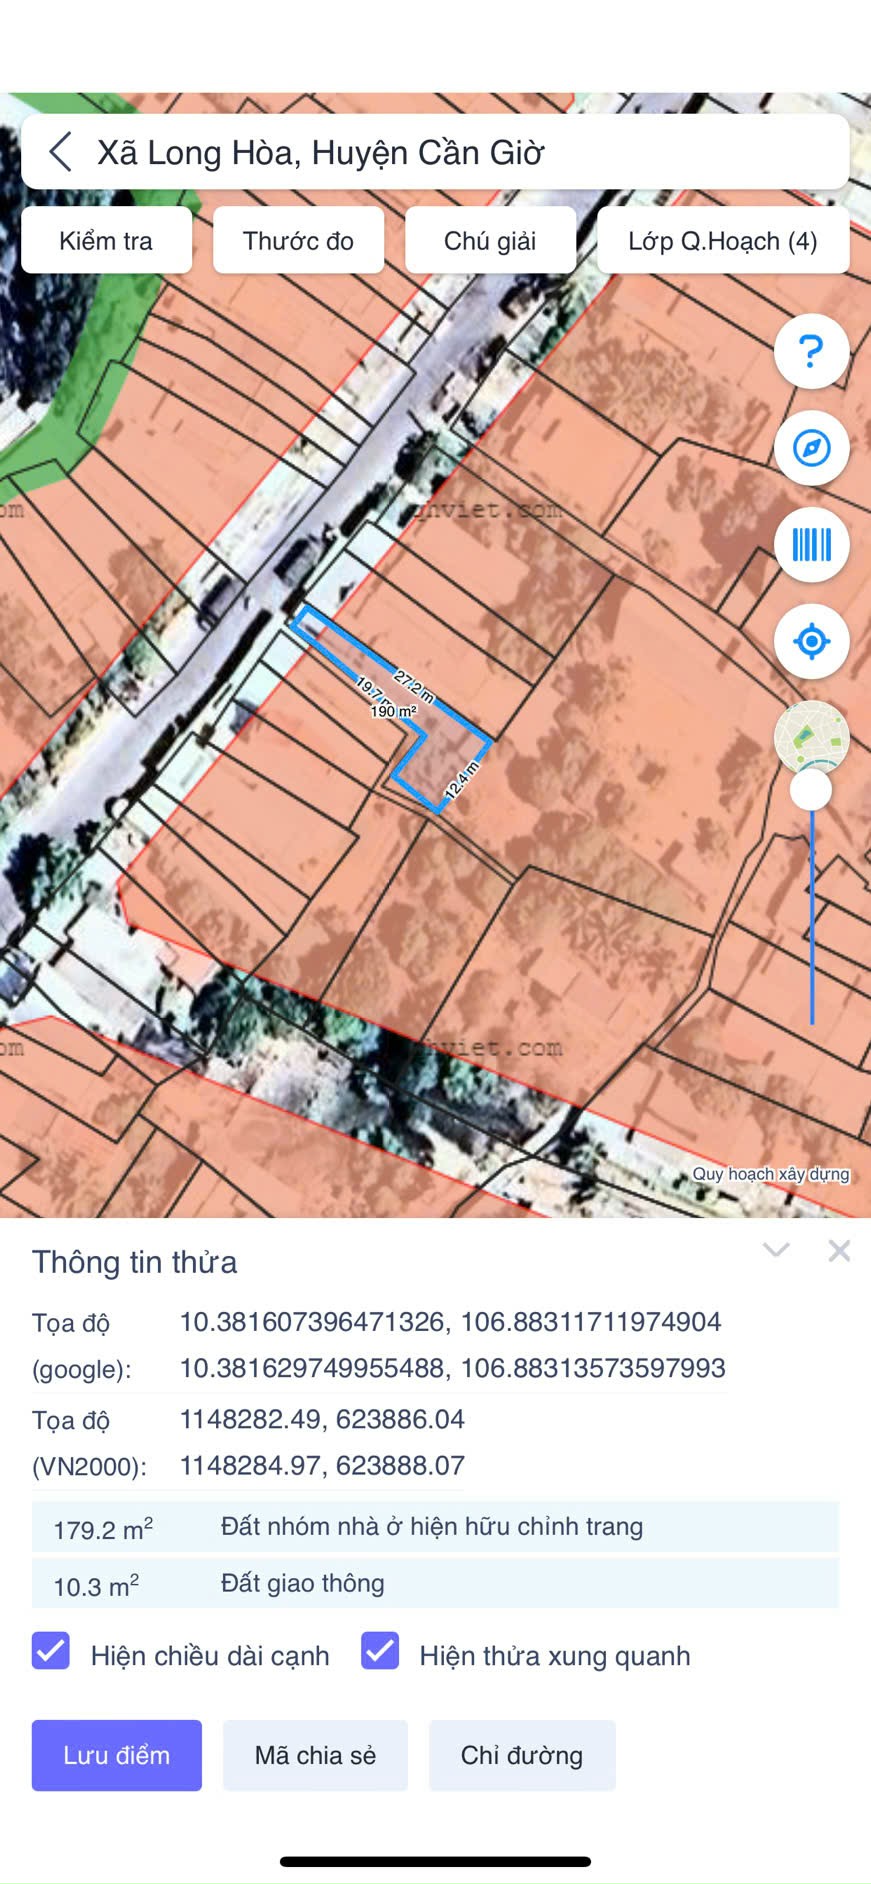
Task: Open the Thước đo measuring tool
Action: pyautogui.click(x=298, y=240)
